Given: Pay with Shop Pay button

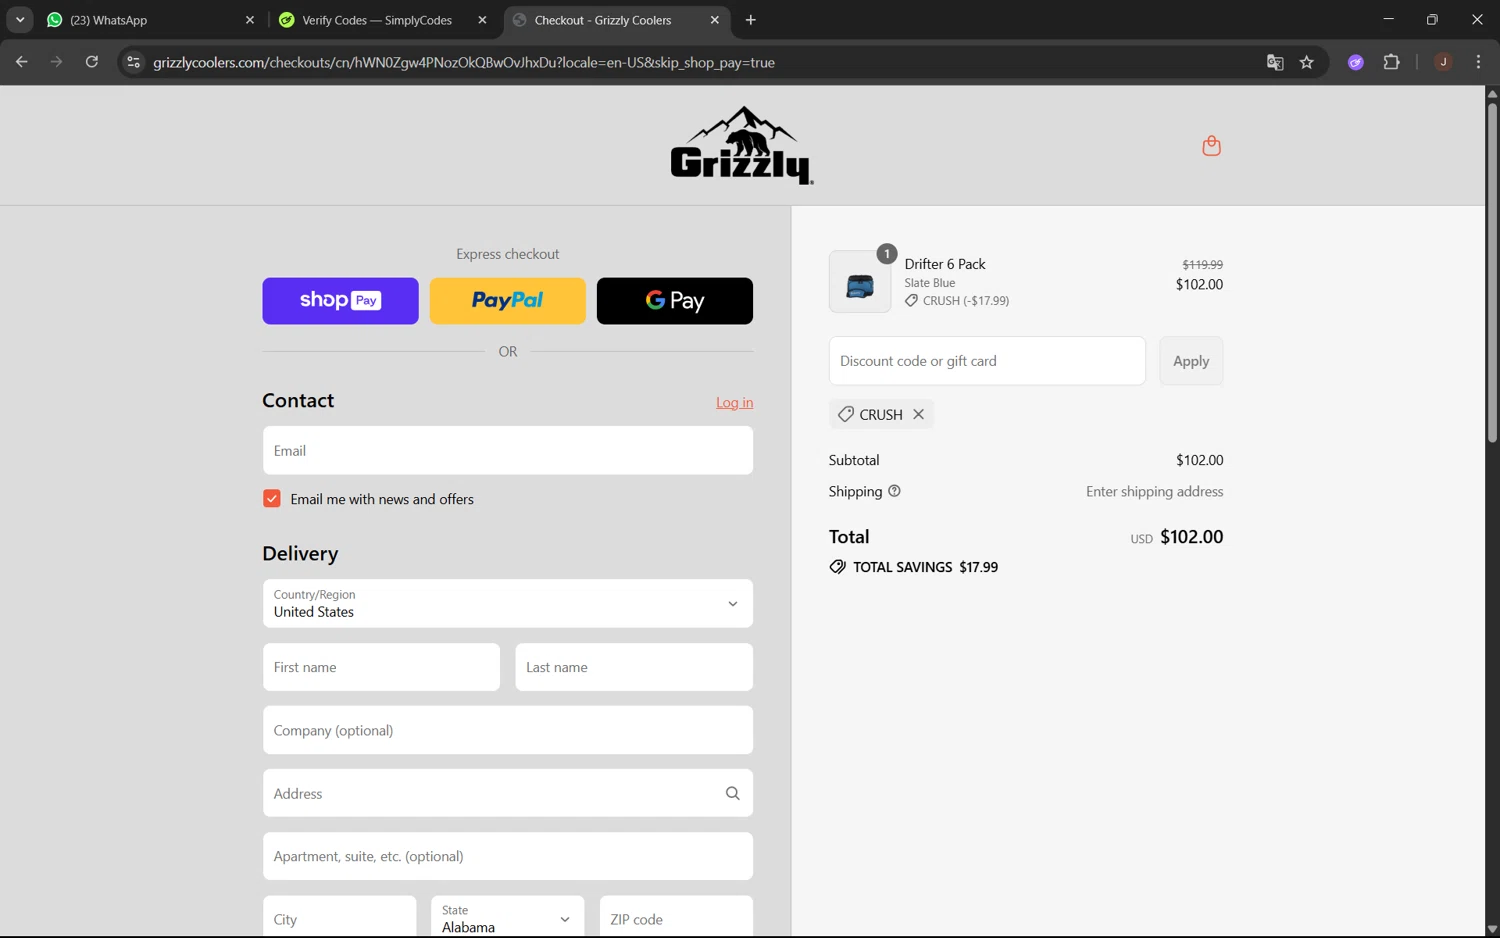Looking at the screenshot, I should (340, 301).
